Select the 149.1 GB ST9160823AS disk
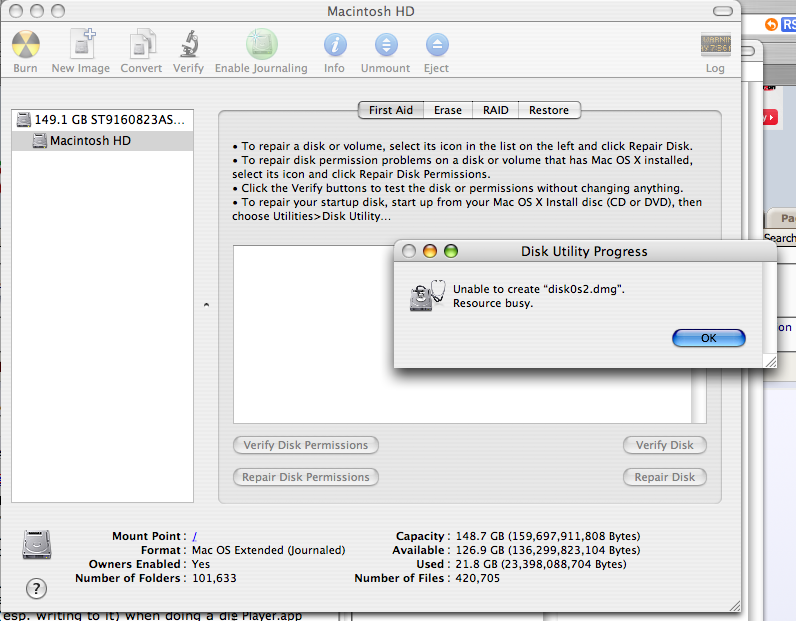Screen dimensions: 796x621 (x=102, y=120)
